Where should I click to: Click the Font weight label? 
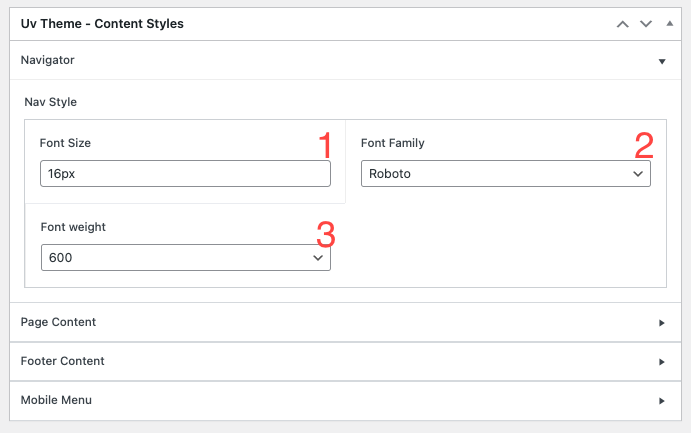(x=73, y=227)
